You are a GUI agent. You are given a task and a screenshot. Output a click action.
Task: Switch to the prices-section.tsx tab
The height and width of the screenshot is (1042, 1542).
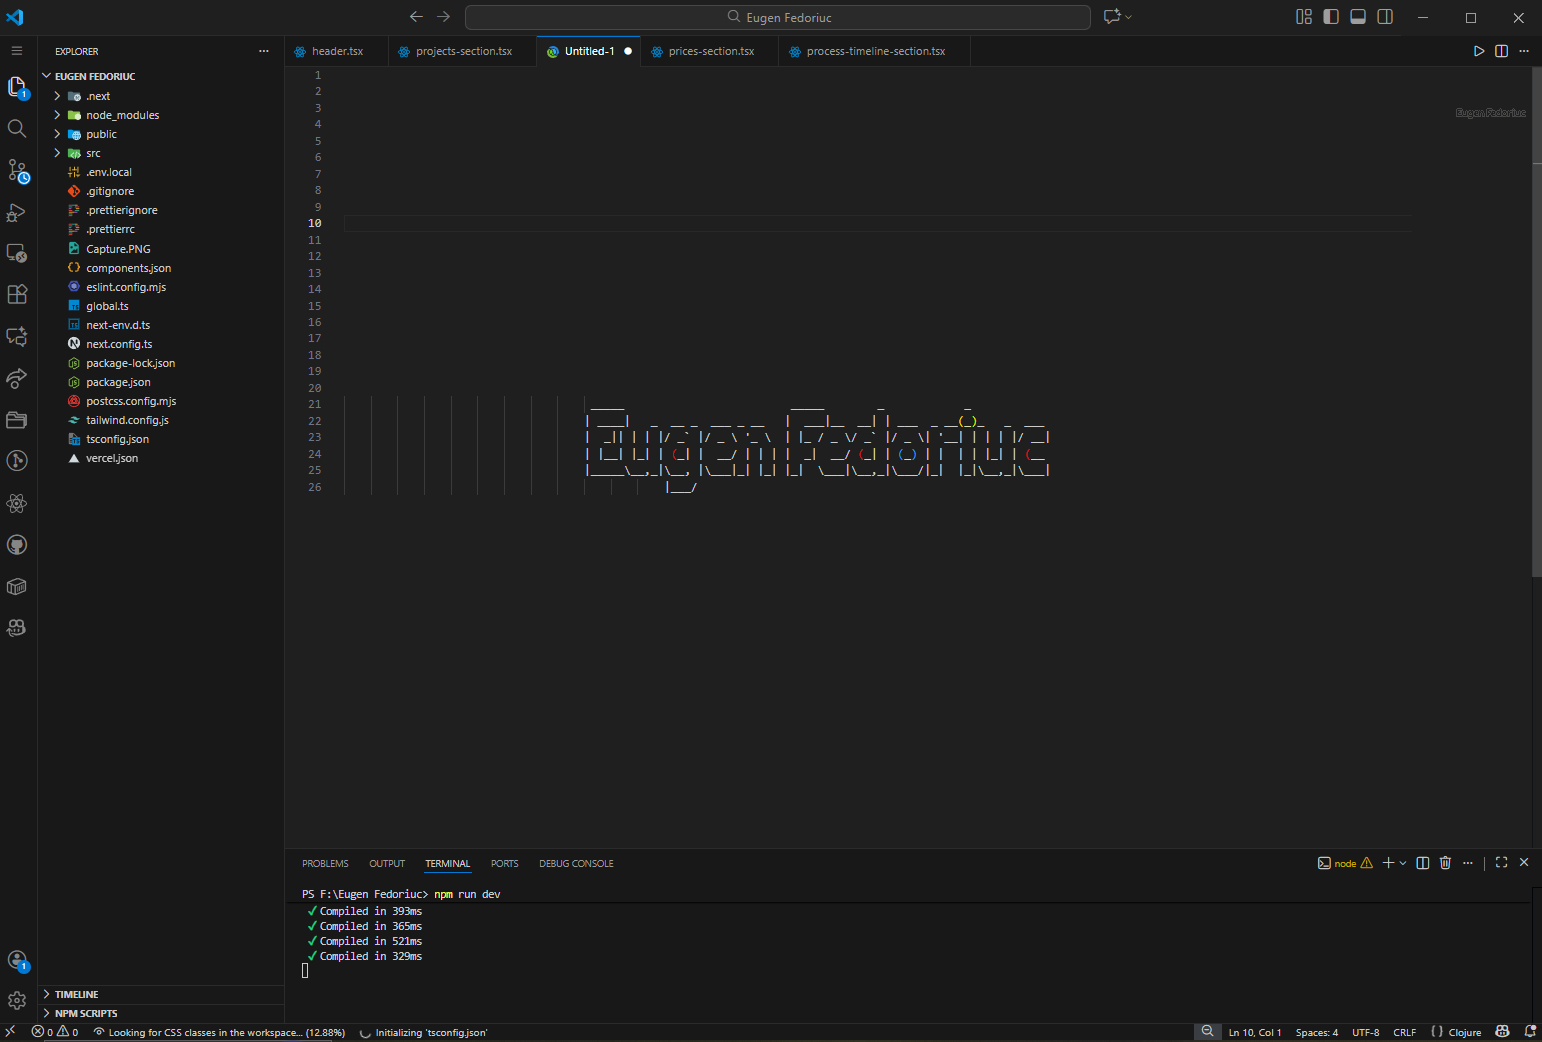[711, 51]
